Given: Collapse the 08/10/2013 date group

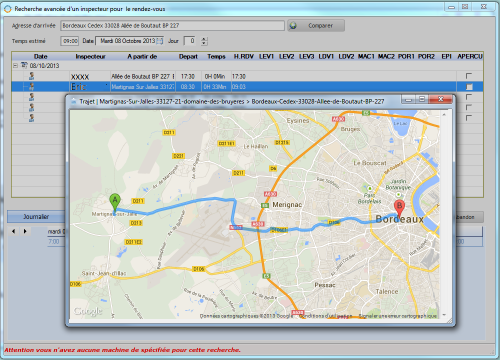Looking at the screenshot, I should (15, 66).
